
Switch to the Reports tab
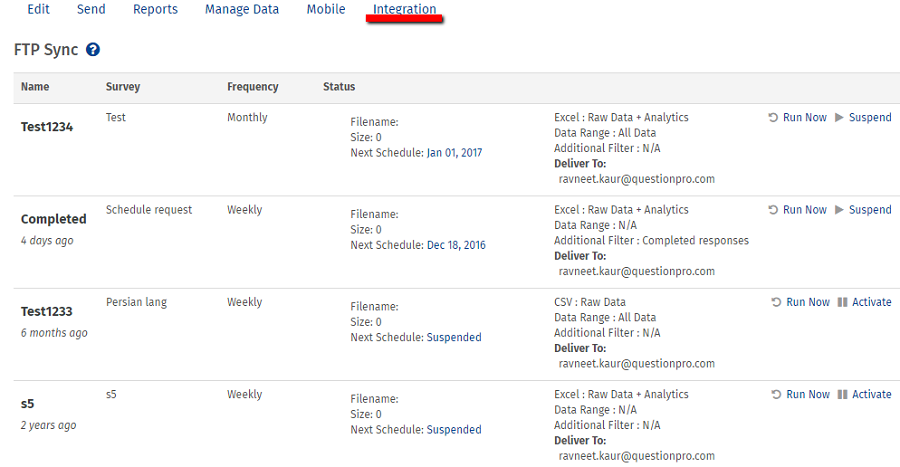click(155, 10)
